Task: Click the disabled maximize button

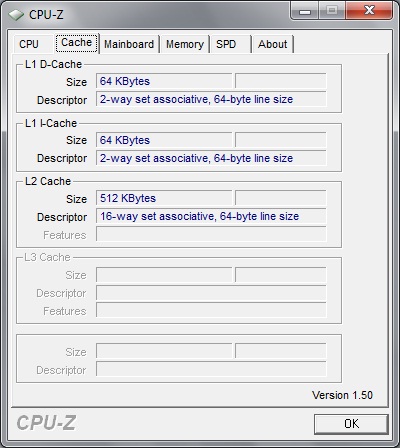Action: 332,11
